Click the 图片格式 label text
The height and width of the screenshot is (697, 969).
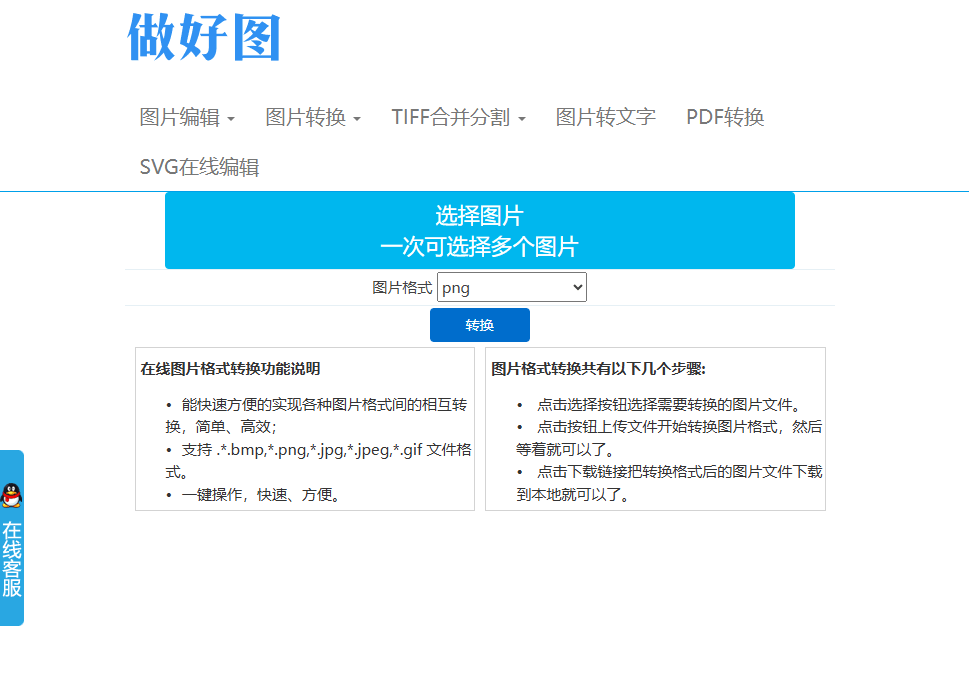(x=403, y=286)
